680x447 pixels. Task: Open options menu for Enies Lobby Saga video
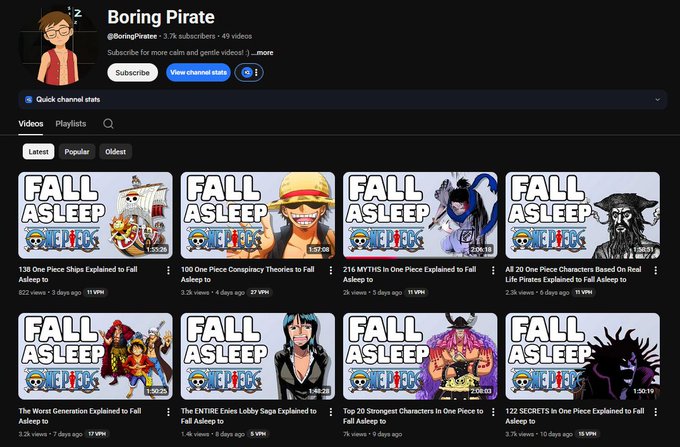pos(330,412)
